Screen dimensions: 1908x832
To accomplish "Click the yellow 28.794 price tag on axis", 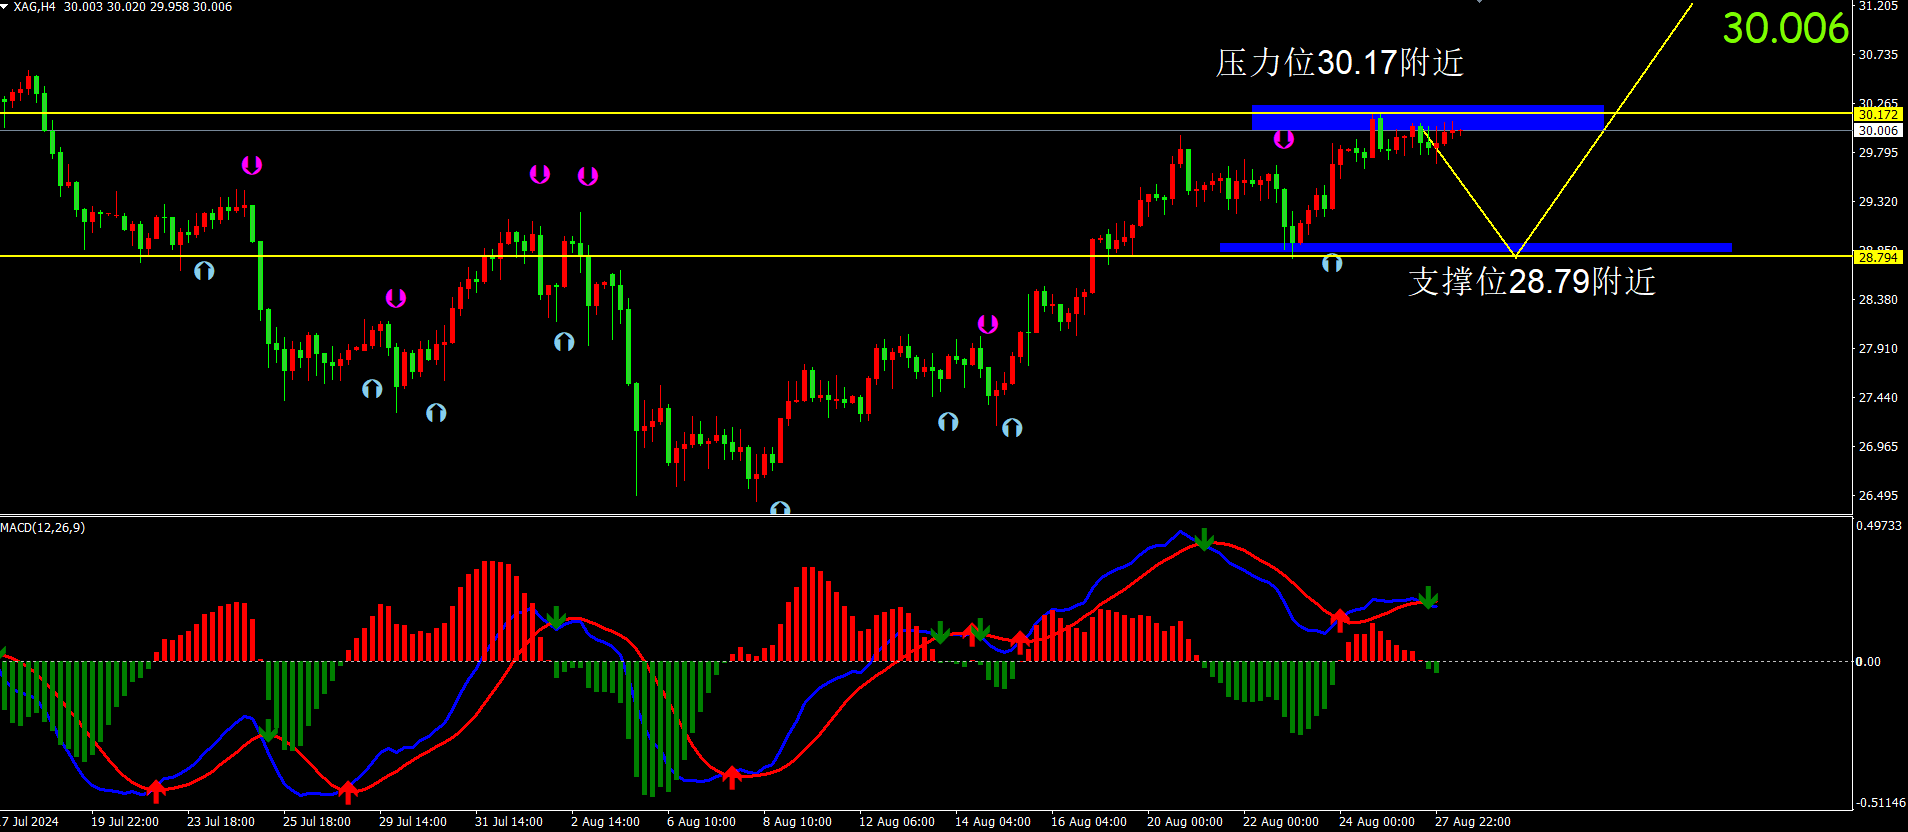I will 1878,257.
